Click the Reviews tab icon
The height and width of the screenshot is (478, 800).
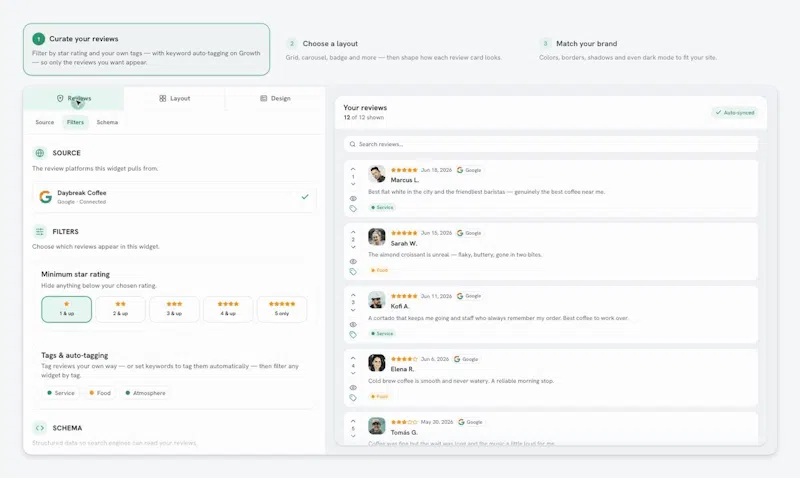pos(60,98)
